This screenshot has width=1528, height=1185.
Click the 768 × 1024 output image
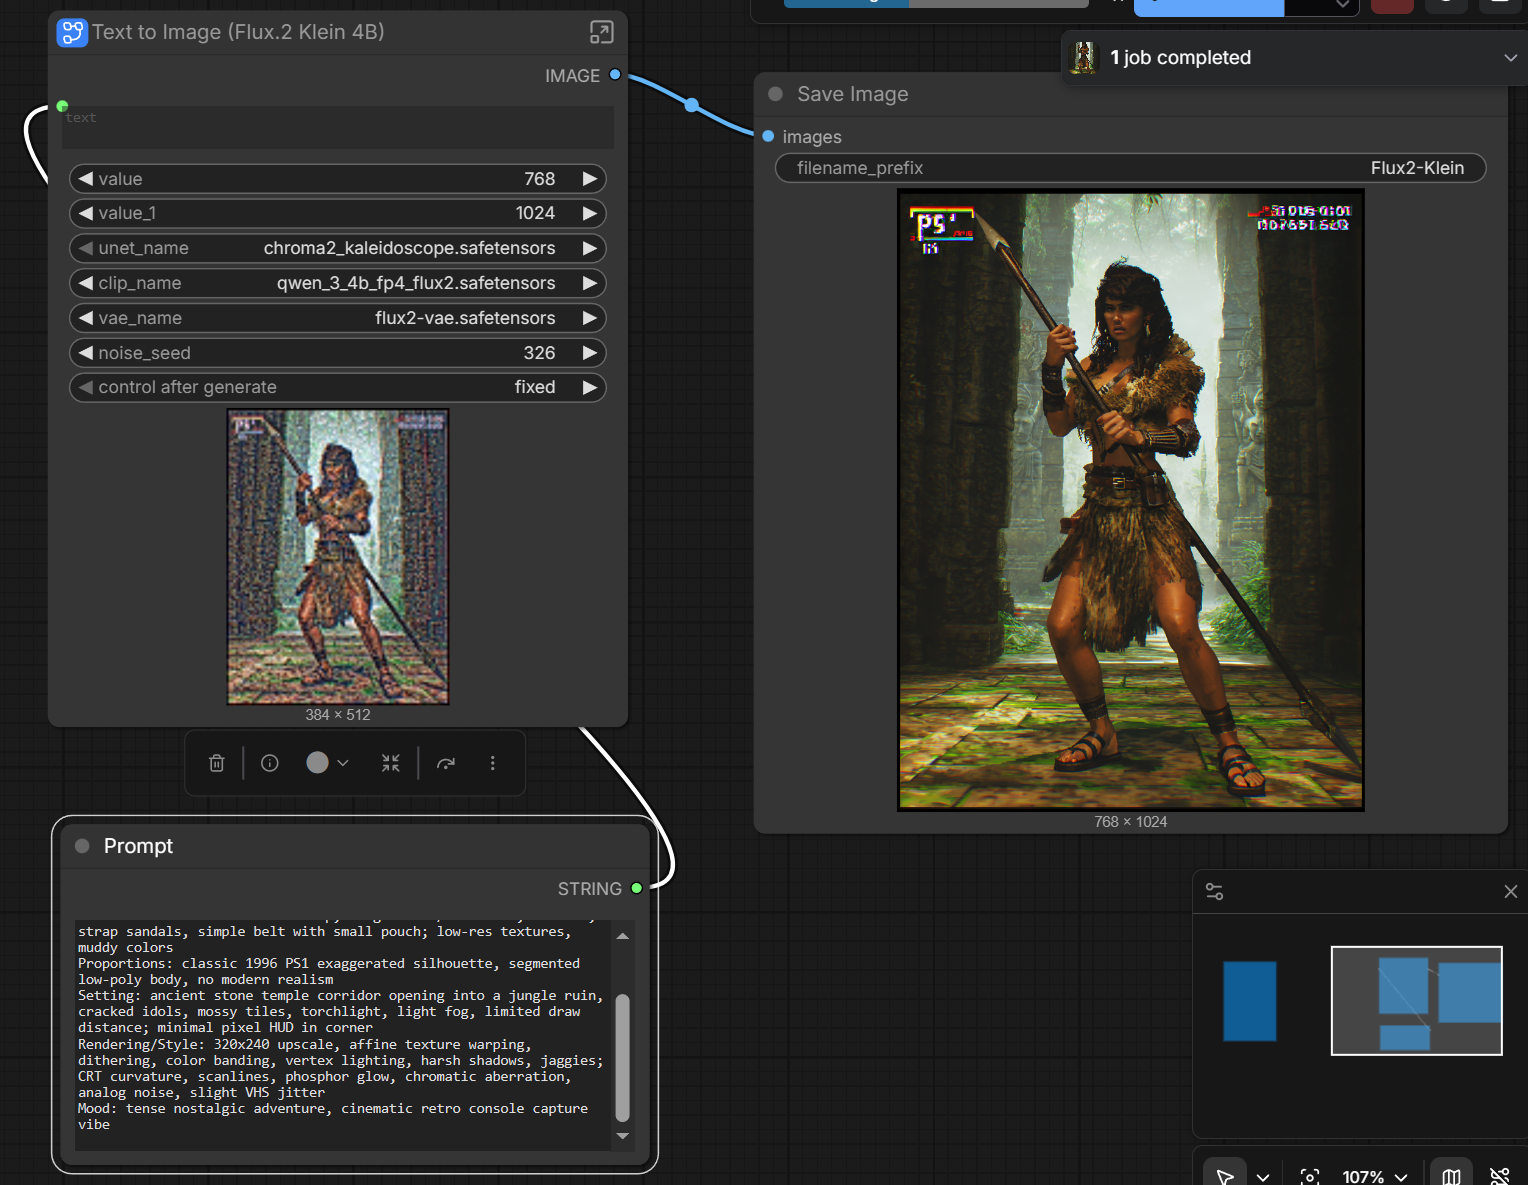click(x=1130, y=500)
